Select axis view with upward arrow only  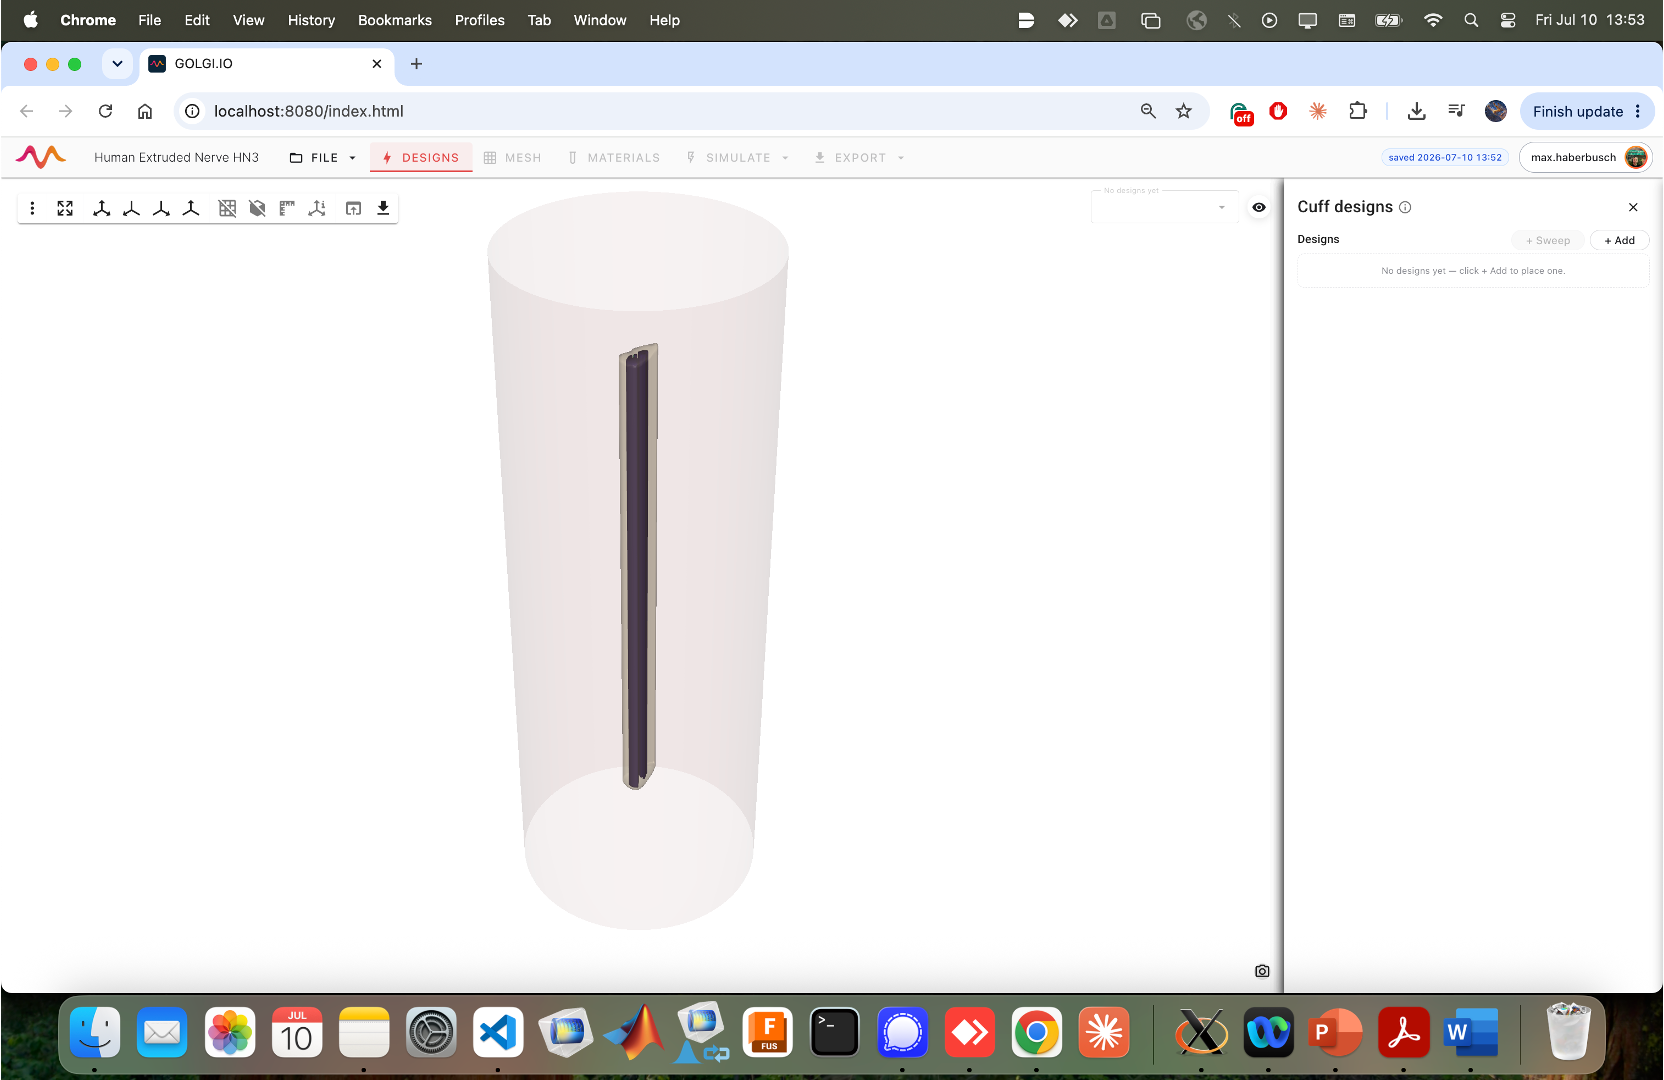point(191,208)
